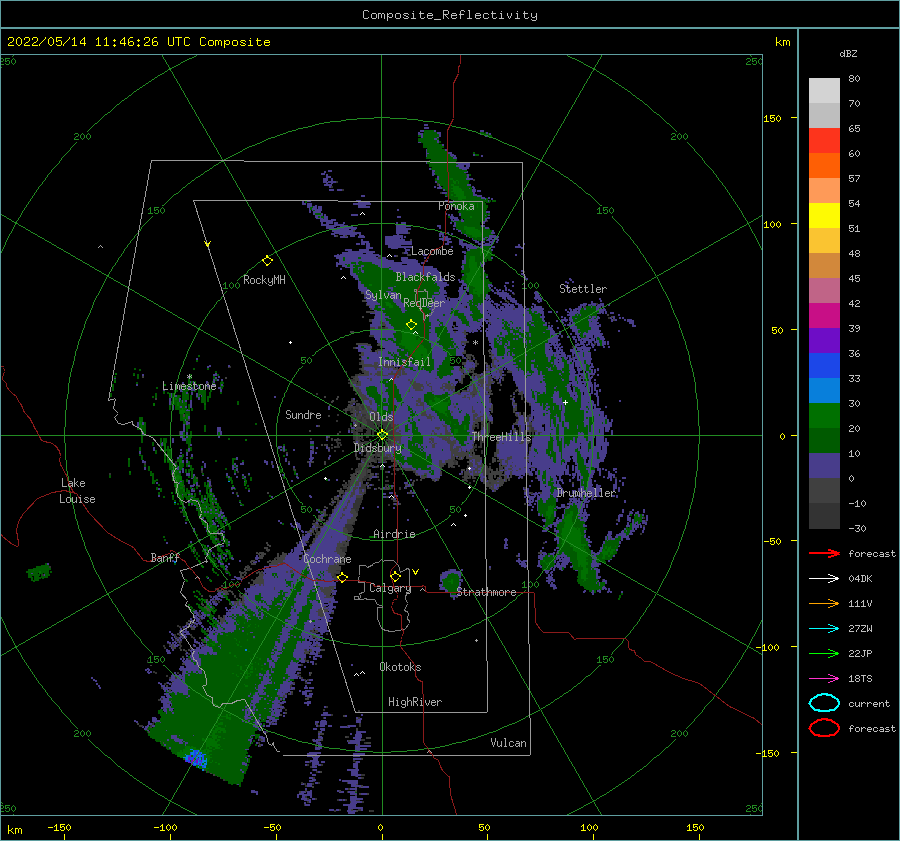Image resolution: width=900 pixels, height=841 pixels.
Task: Click the small green echo blob near Strathmore
Action: tap(451, 581)
